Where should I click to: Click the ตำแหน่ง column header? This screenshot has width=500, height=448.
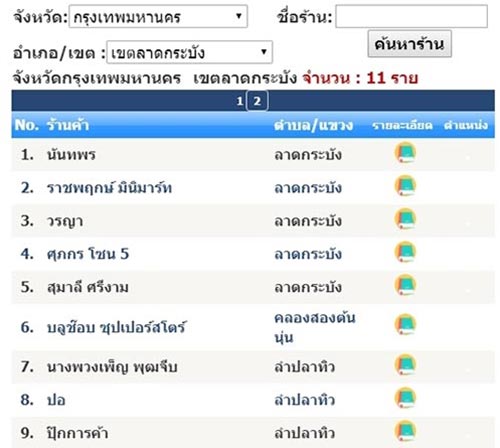tap(466, 125)
